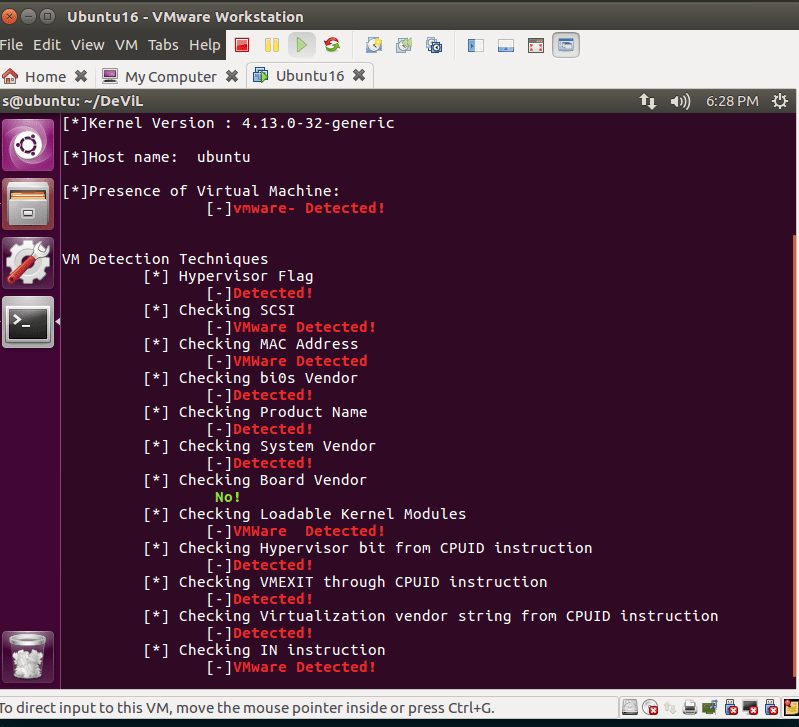Image resolution: width=799 pixels, height=727 pixels.
Task: Switch to the My Computer tab
Action: click(x=159, y=76)
